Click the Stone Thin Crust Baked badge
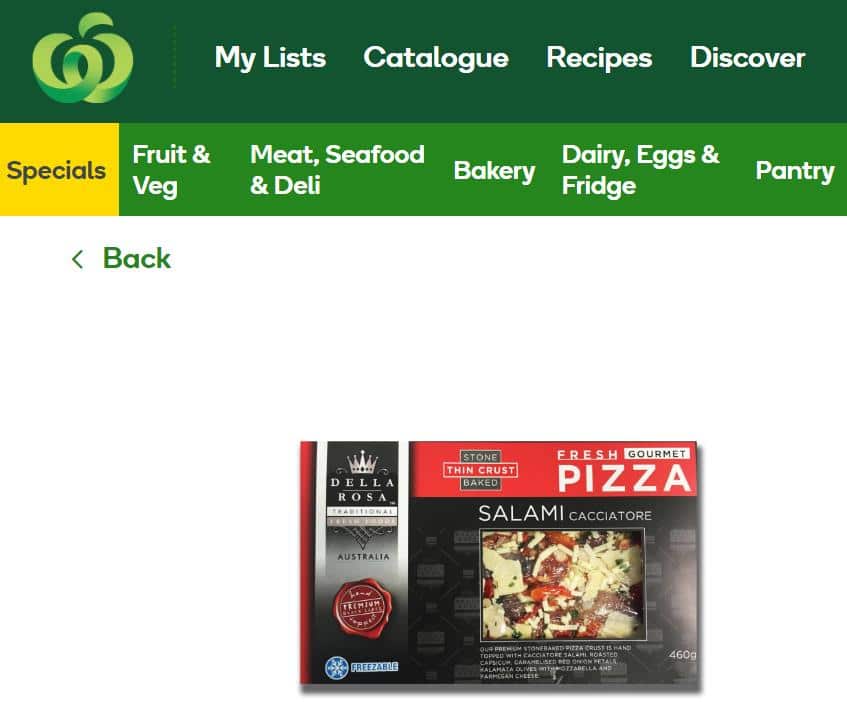The height and width of the screenshot is (702, 847). point(480,470)
